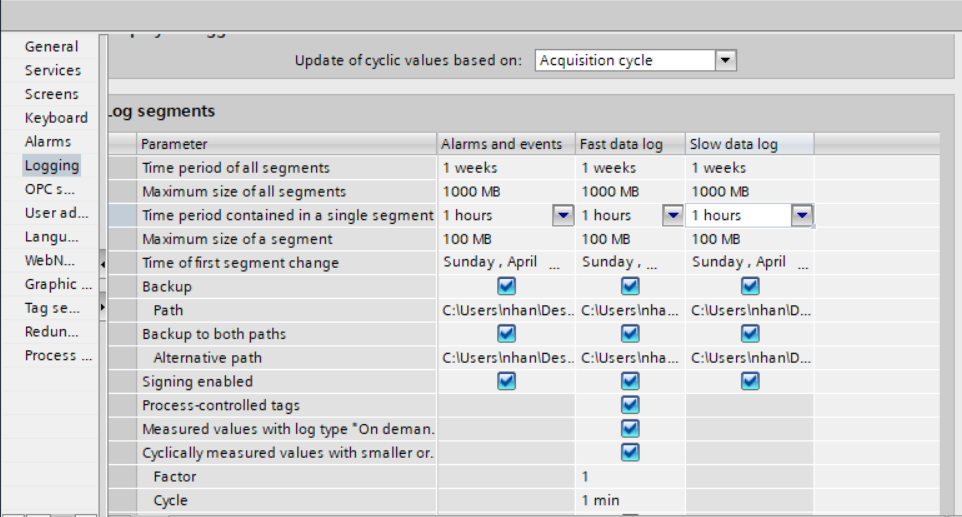This screenshot has height=517, width=962.
Task: Toggle Backup to both paths for Fast data log
Action: tap(630, 334)
